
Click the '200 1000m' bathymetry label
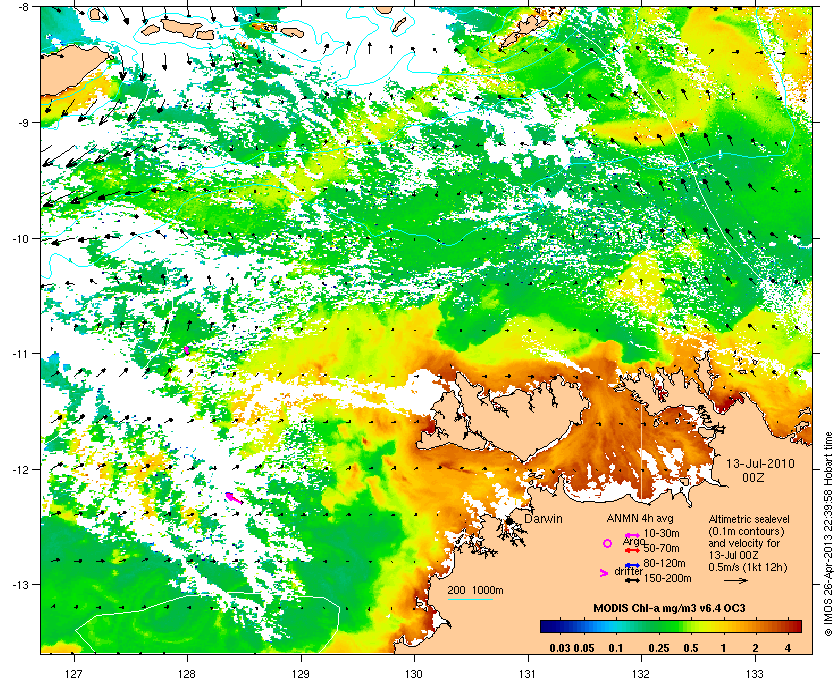coord(475,591)
